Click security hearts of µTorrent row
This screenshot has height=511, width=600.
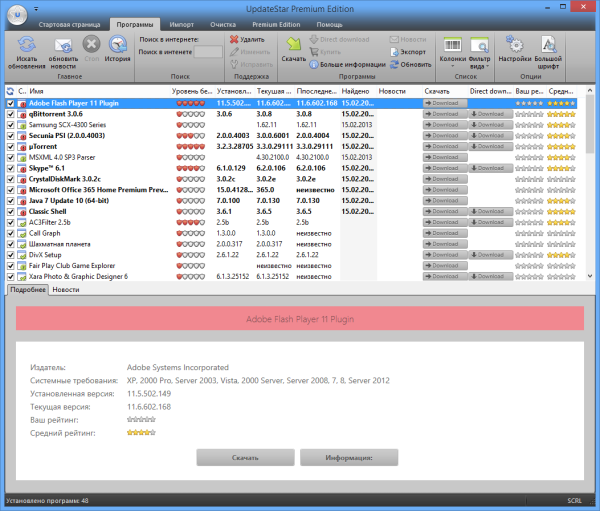coord(191,147)
